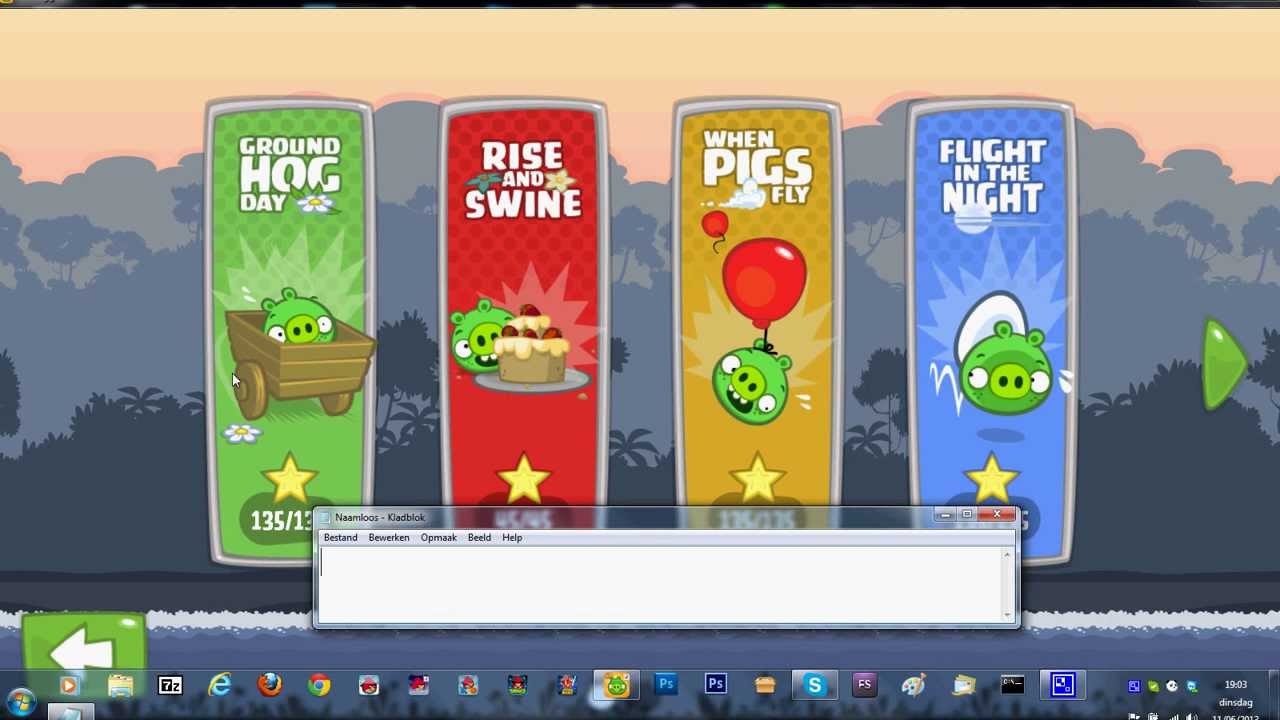
Task: Open Angry Birds Seasons taskbar icon
Action: (x=418, y=686)
